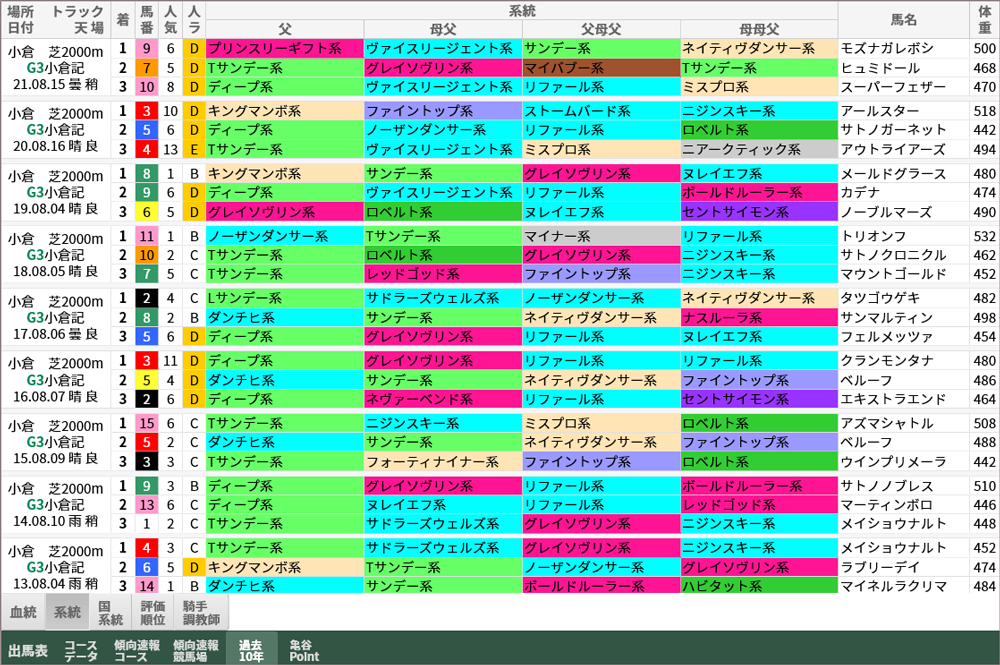Click horse name サトノノブレス
The width and height of the screenshot is (1000, 665).
tap(886, 486)
